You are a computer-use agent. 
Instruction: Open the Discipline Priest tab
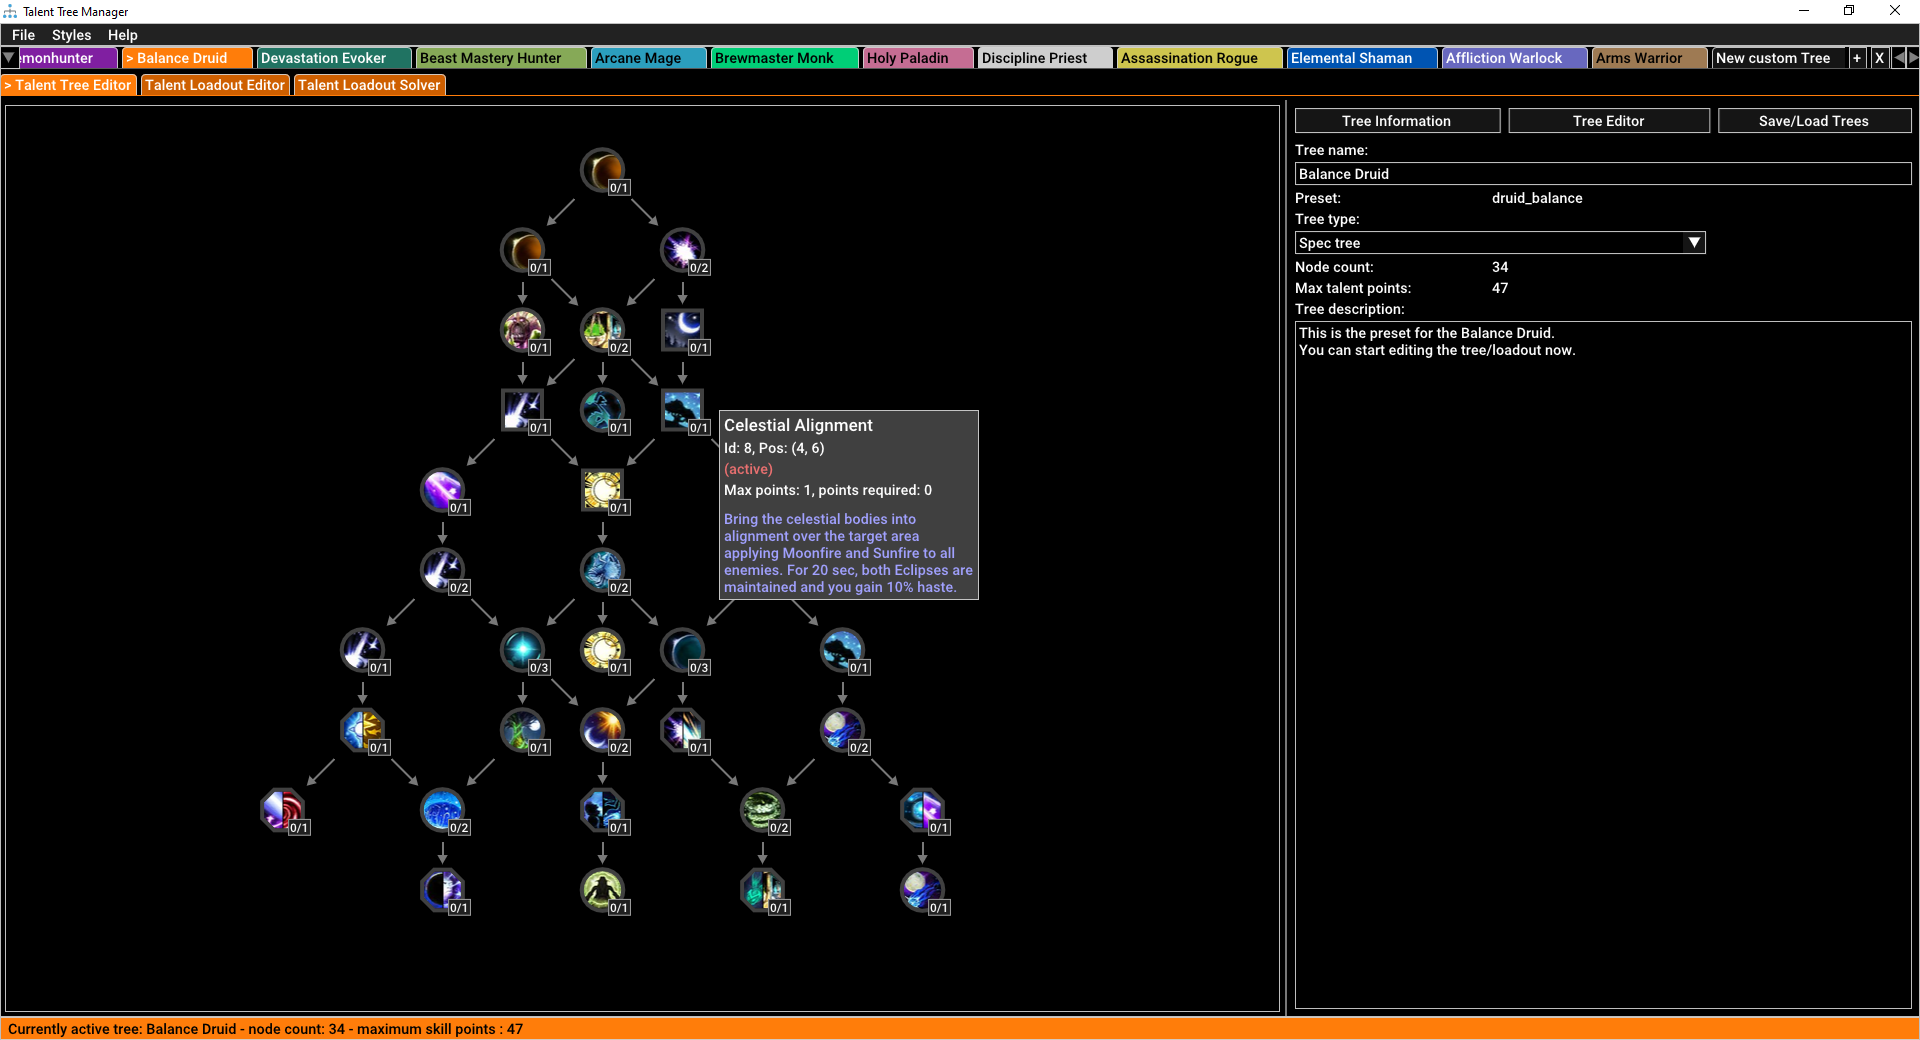tap(1045, 58)
